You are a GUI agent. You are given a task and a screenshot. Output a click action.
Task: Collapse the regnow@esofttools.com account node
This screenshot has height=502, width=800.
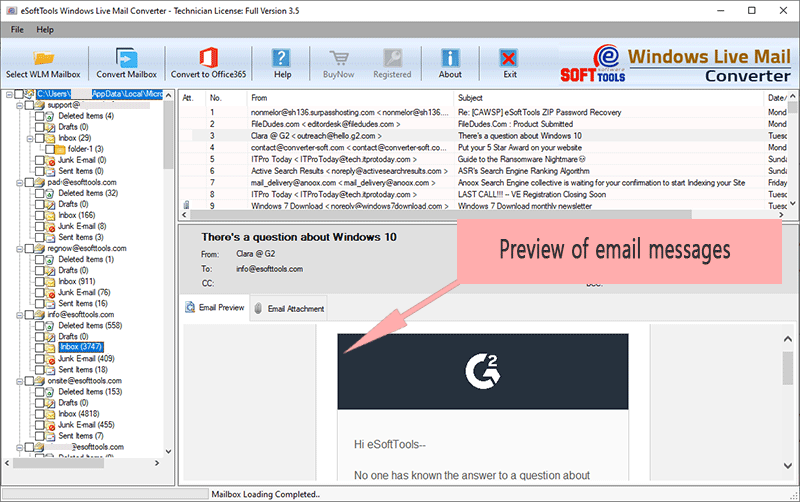[x=19, y=248]
